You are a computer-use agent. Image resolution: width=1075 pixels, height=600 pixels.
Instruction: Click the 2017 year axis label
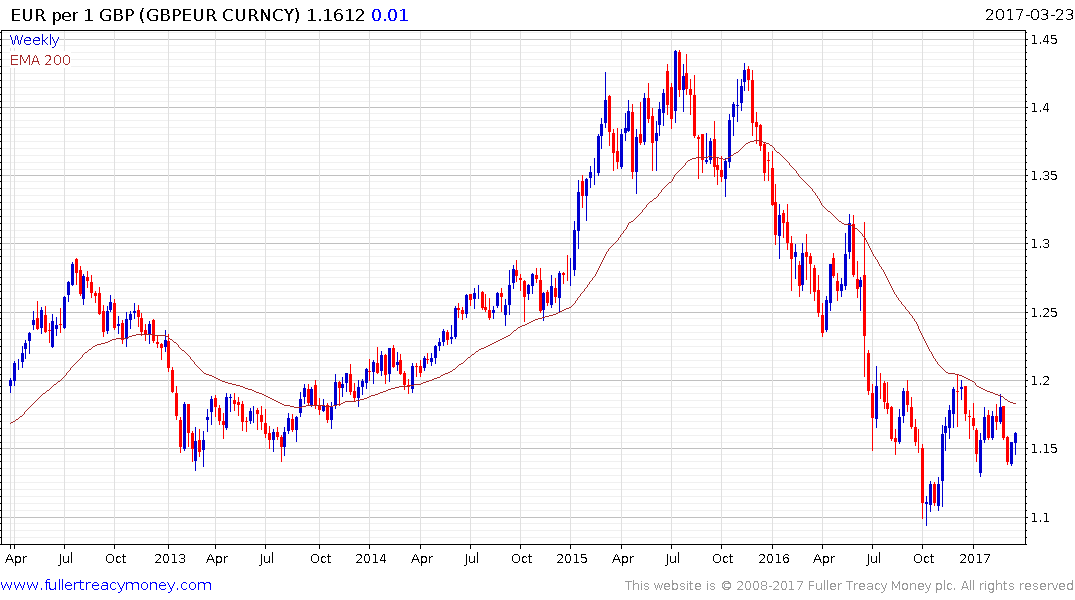tap(975, 558)
